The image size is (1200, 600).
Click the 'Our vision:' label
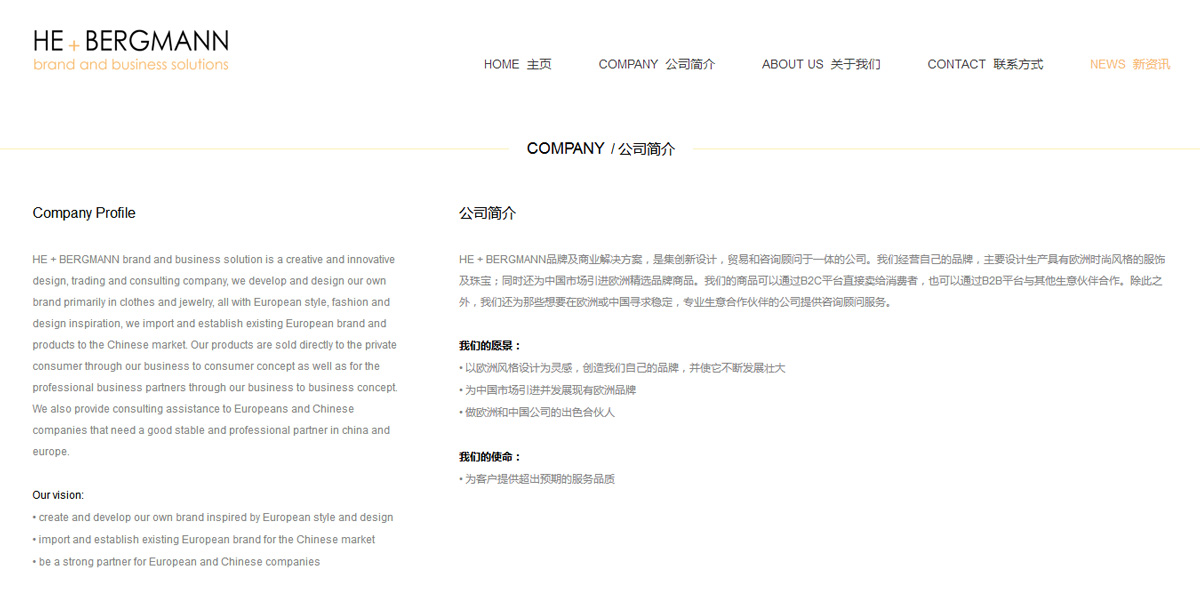click(58, 495)
